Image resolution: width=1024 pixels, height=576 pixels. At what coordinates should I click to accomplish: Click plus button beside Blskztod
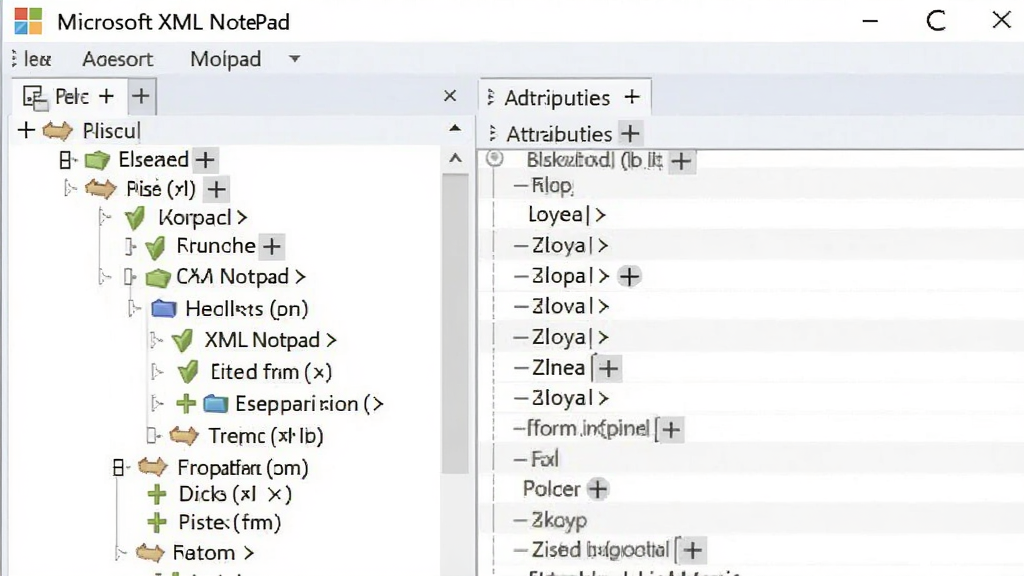click(x=681, y=161)
